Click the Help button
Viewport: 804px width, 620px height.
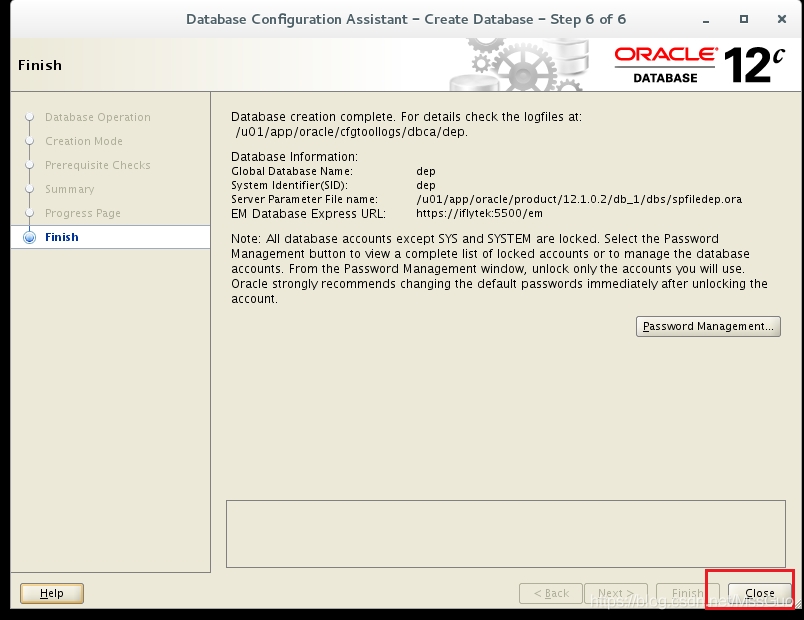(51, 593)
